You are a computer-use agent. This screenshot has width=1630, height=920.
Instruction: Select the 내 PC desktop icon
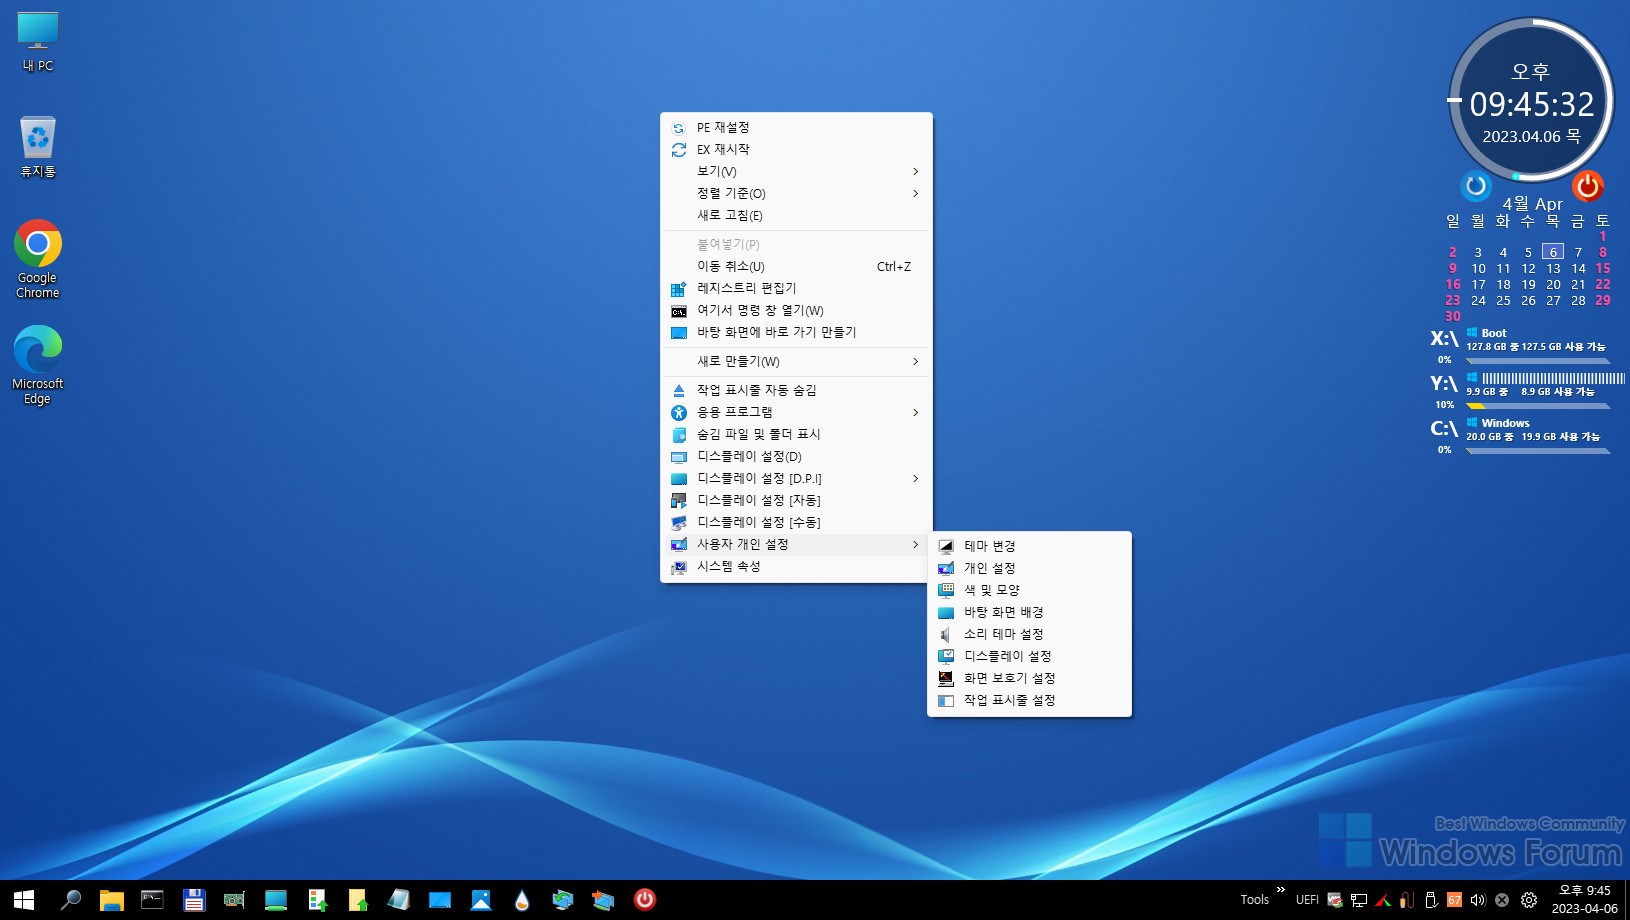click(38, 42)
